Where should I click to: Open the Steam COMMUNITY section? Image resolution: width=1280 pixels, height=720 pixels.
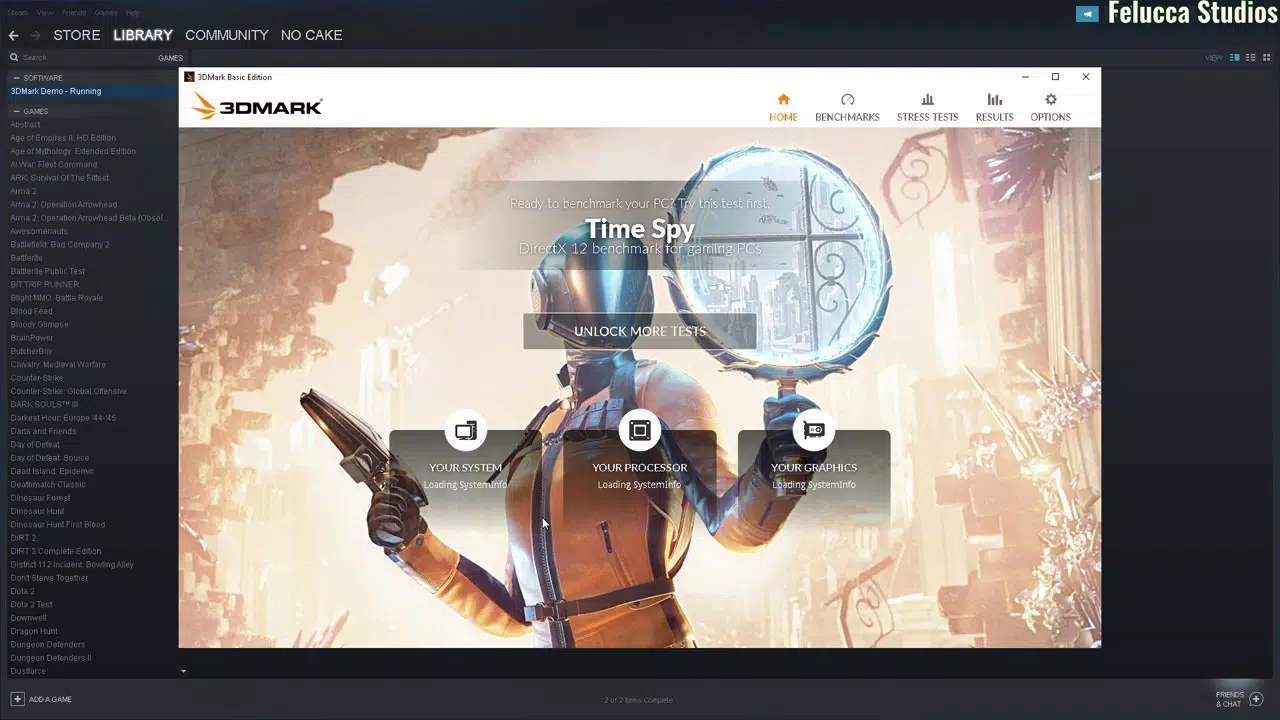coord(227,35)
